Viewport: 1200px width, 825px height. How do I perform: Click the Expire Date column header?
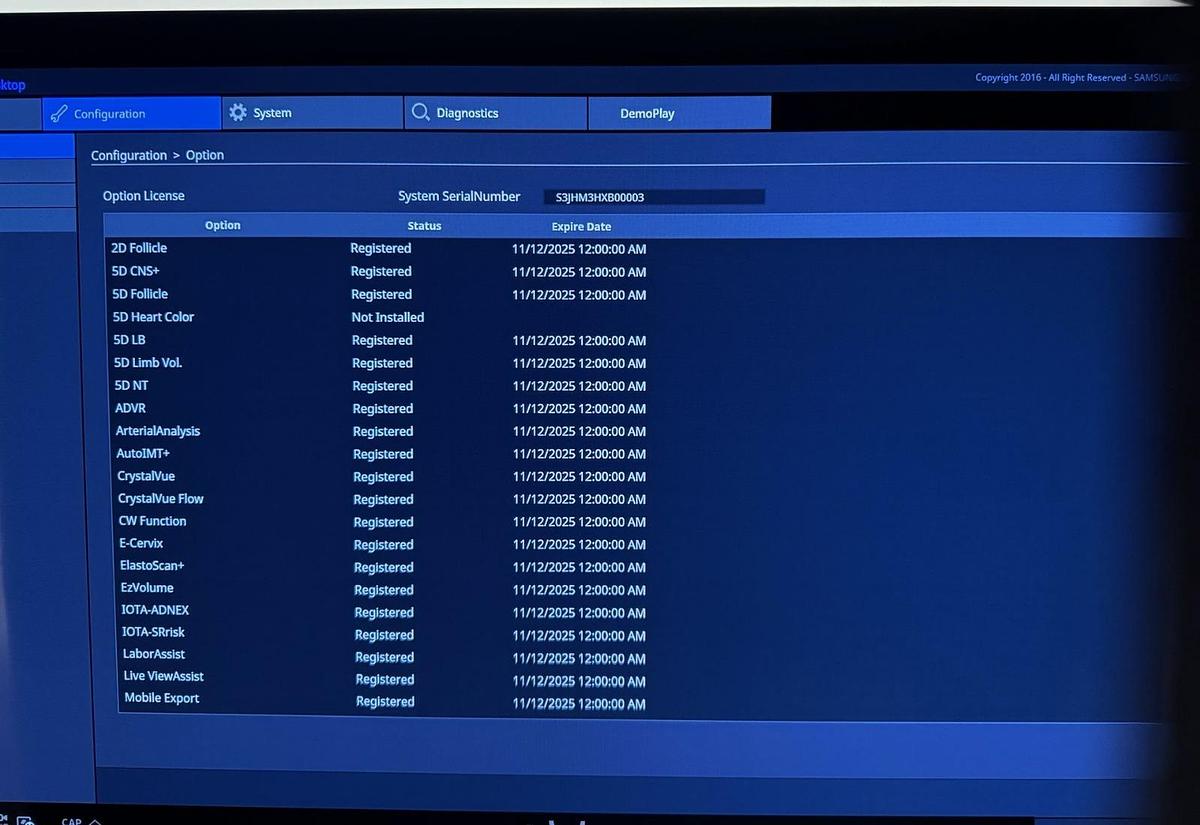[581, 227]
